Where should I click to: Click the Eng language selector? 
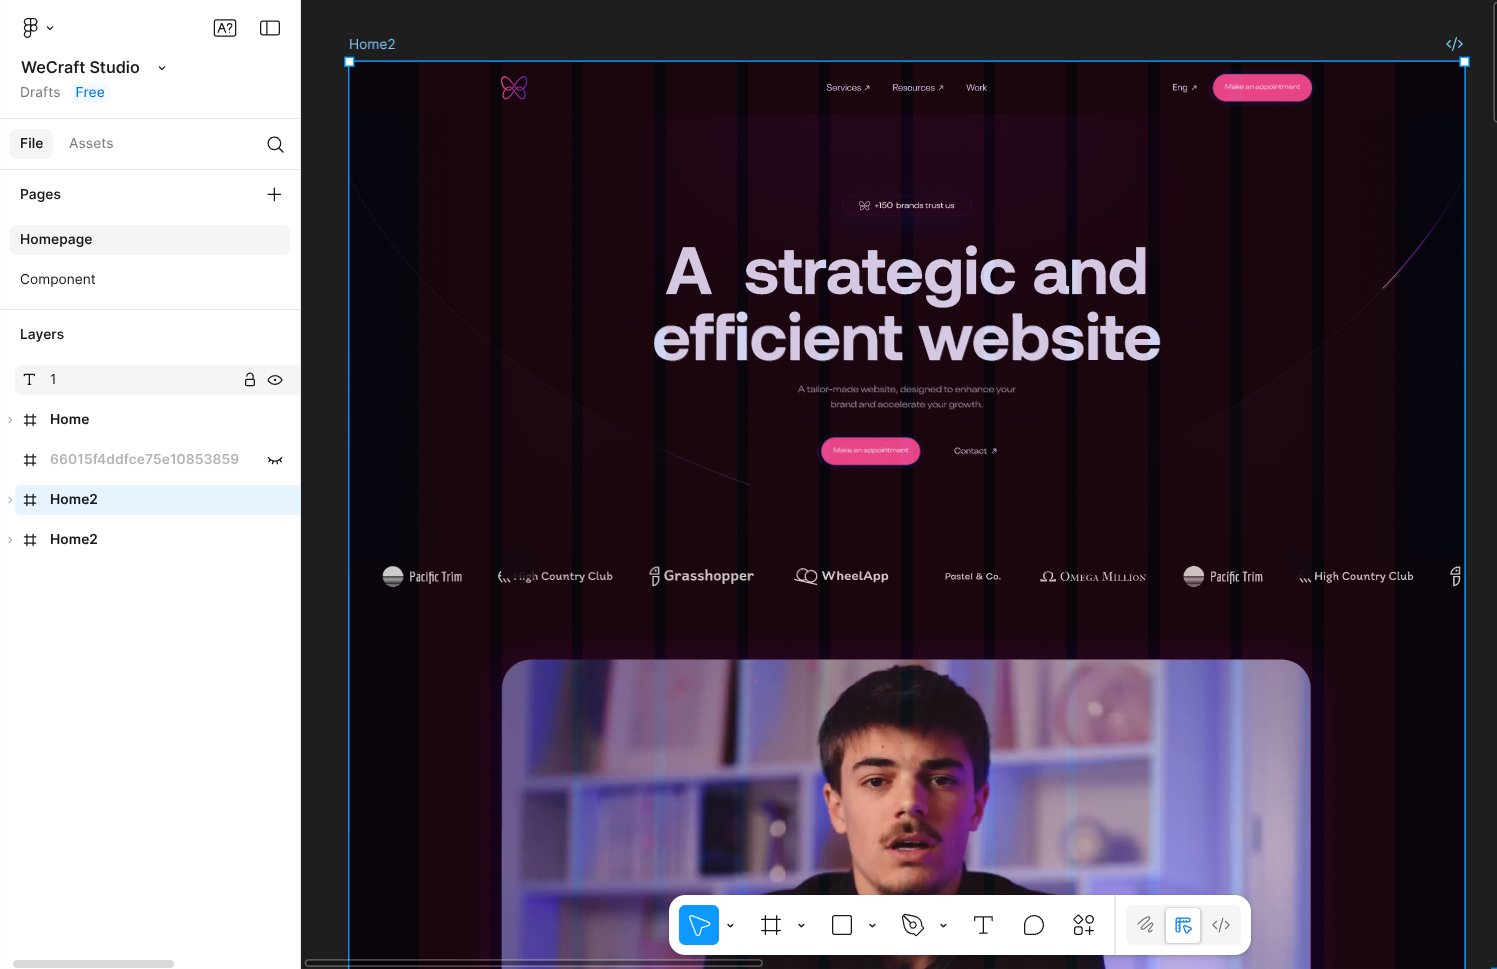point(1184,88)
